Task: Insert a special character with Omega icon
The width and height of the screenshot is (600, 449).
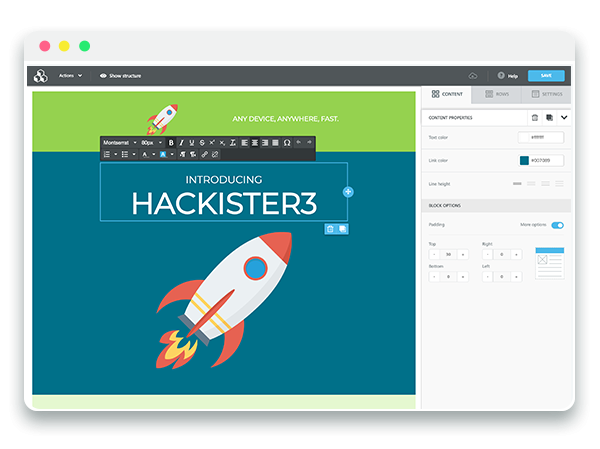Action: 287,143
